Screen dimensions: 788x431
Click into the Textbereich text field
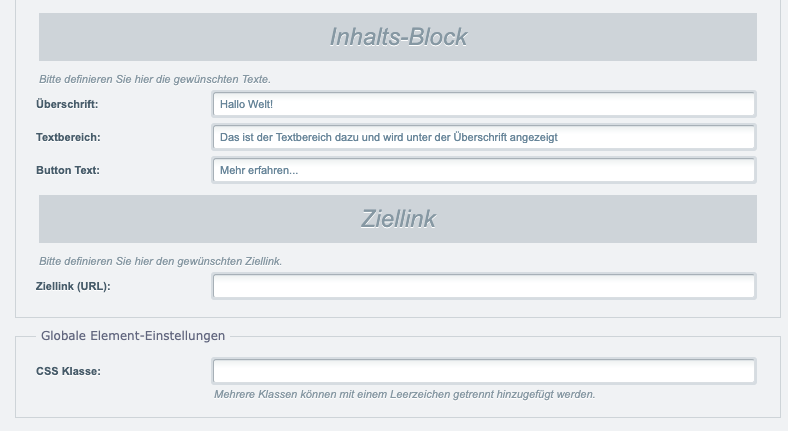483,138
